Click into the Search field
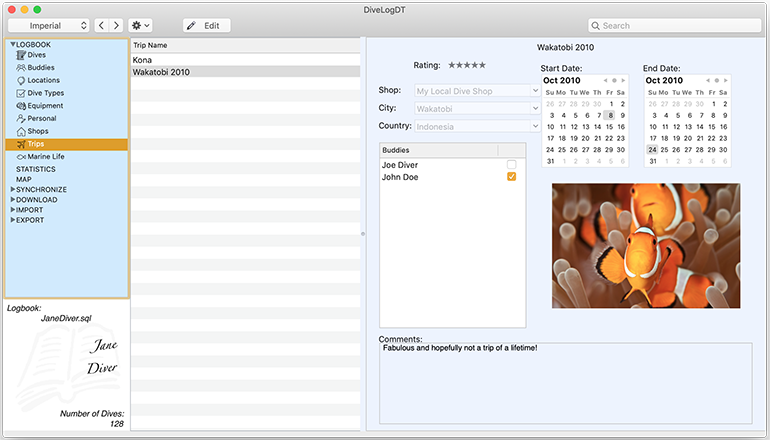The height and width of the screenshot is (440, 770). (x=674, y=26)
